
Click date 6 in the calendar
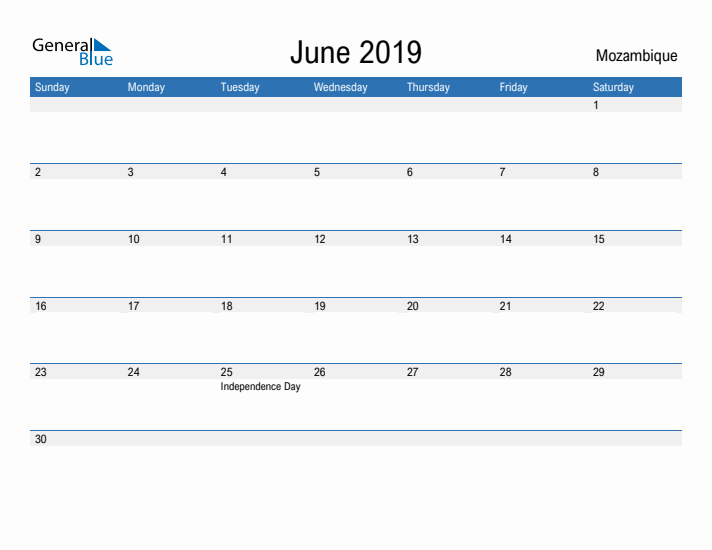pos(410,172)
